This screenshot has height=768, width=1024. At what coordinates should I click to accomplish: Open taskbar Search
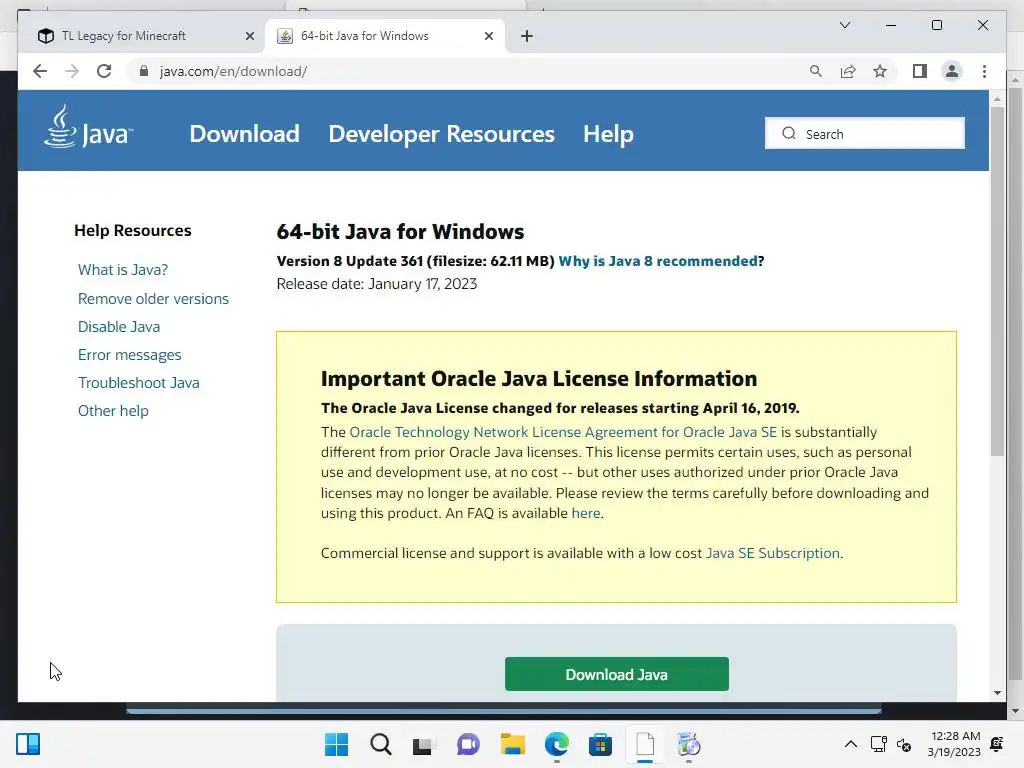pyautogui.click(x=380, y=744)
